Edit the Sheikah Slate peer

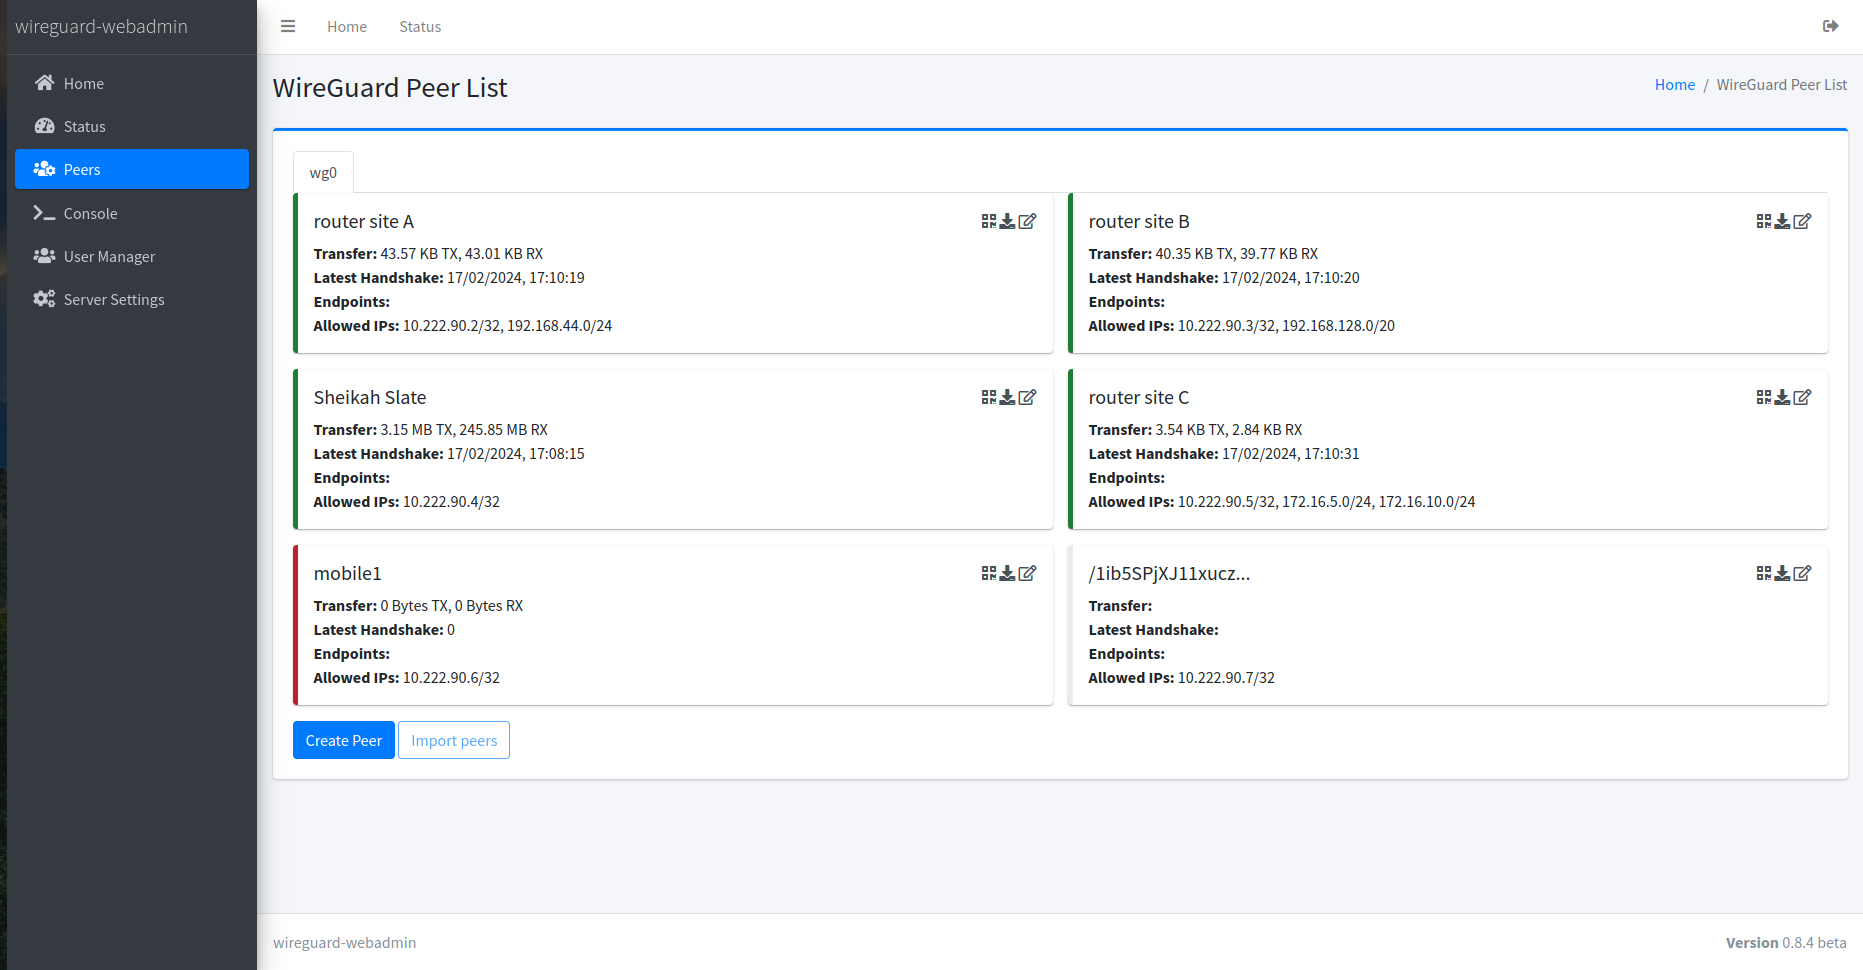[x=1027, y=397]
